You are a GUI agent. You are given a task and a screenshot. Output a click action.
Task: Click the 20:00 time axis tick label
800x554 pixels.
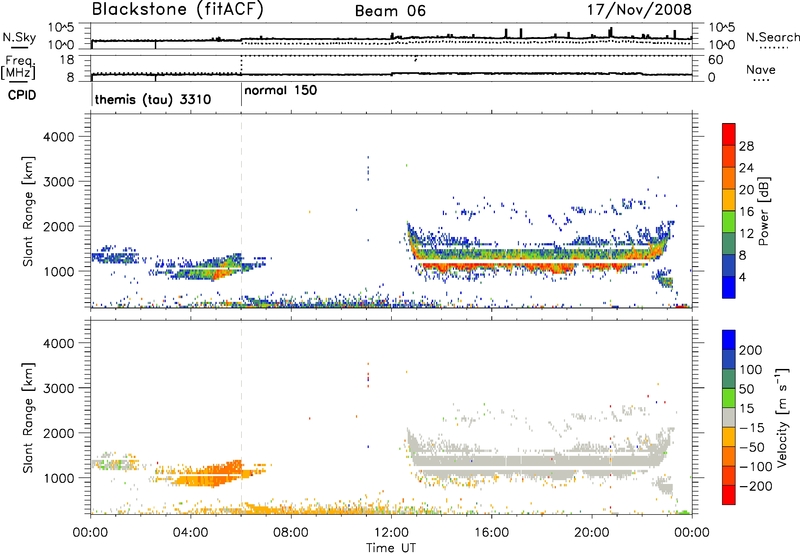591,533
